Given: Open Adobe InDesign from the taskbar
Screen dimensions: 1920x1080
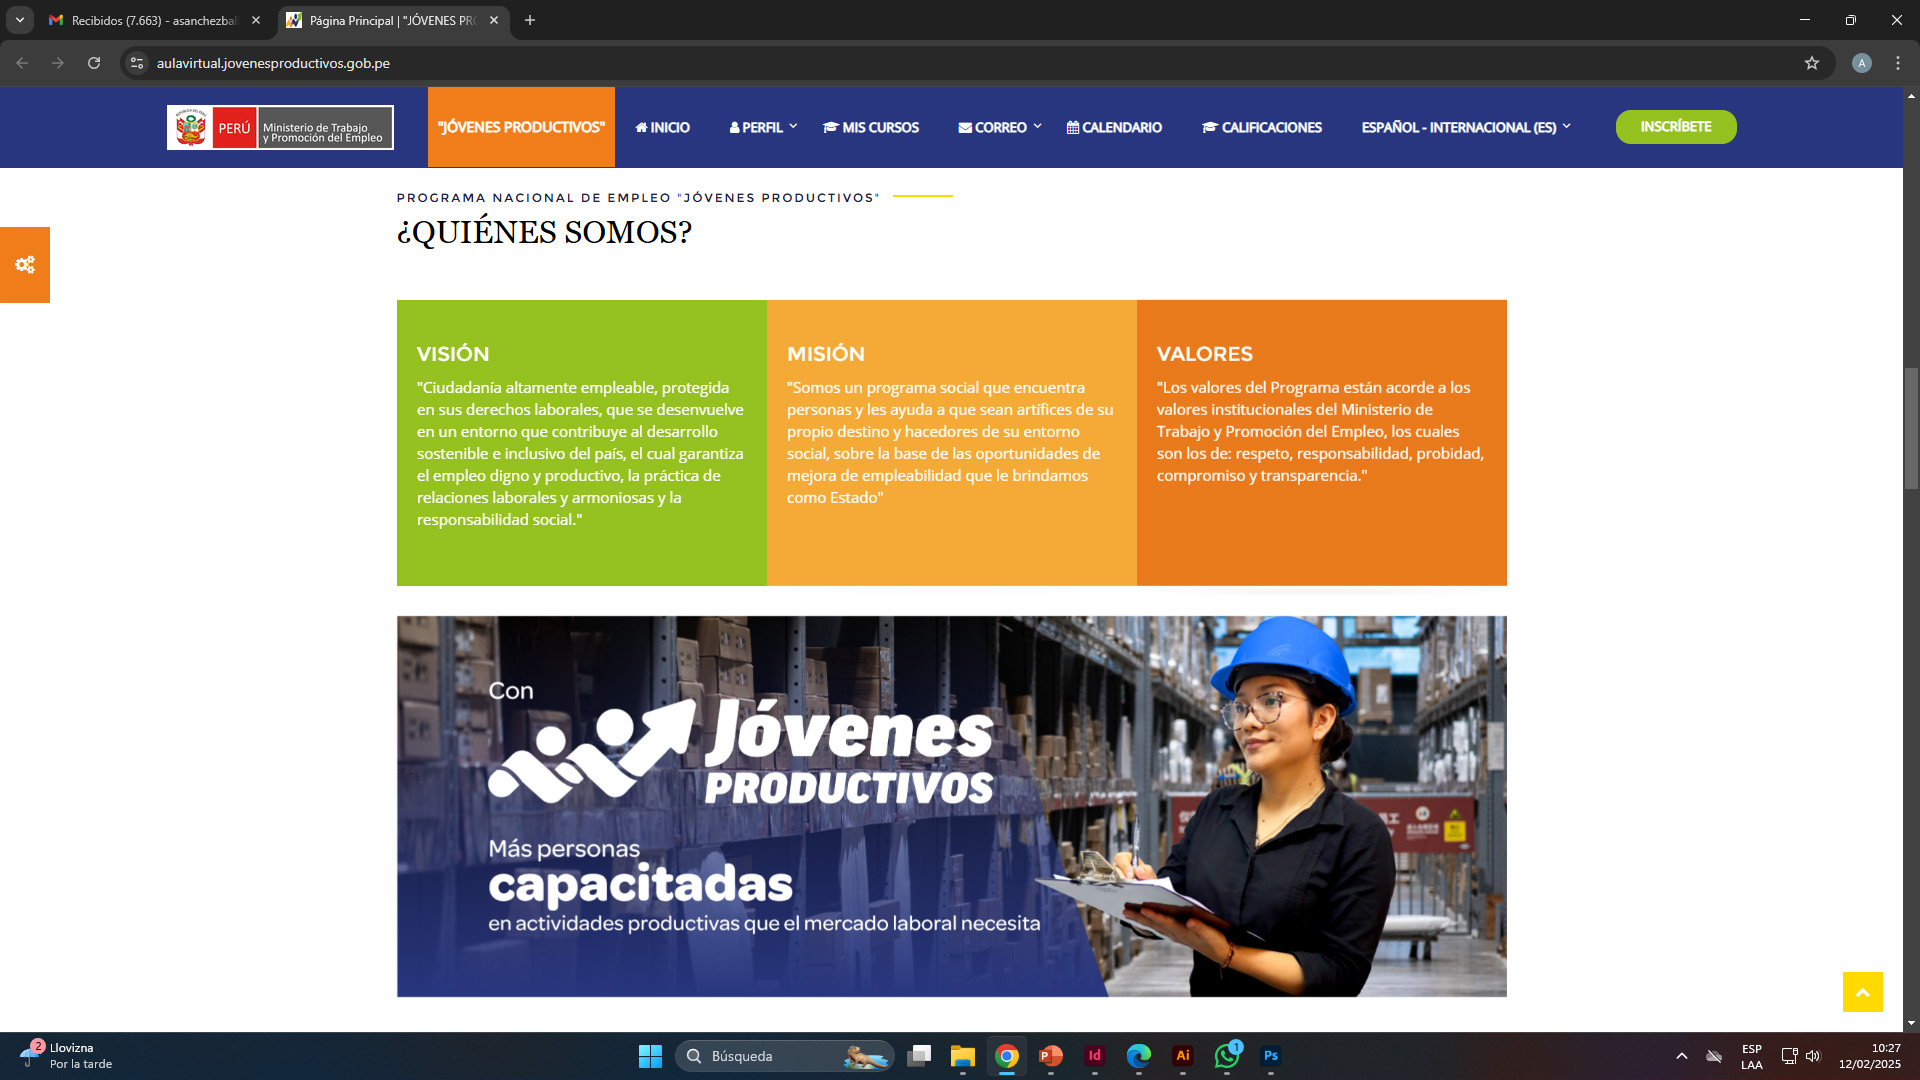Looking at the screenshot, I should click(x=1095, y=1056).
